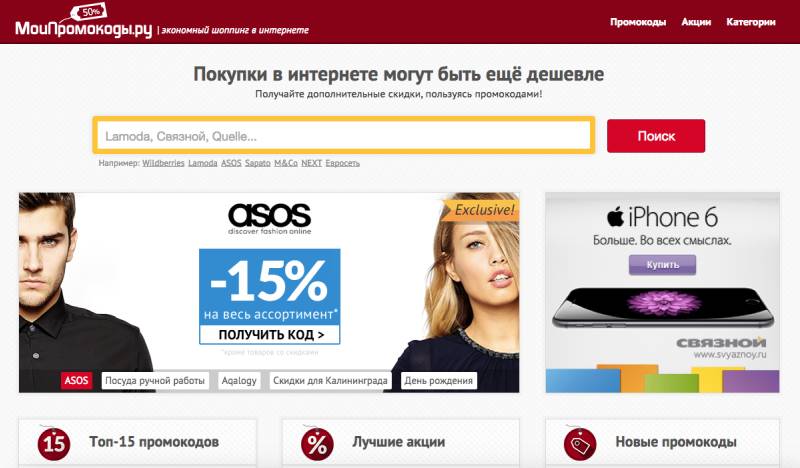Click the МоиПромокоды.ру site logo
This screenshot has width=800, height=468.
[84, 21]
